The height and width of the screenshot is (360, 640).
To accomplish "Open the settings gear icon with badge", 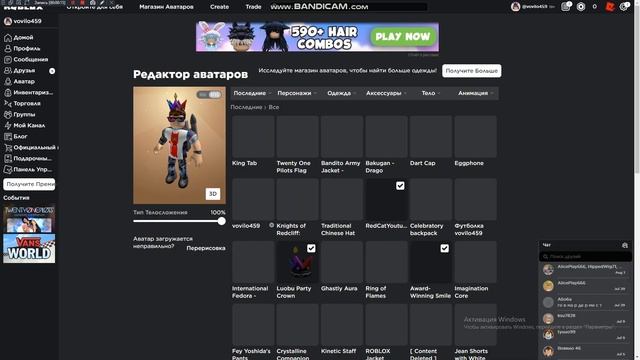I will click(x=624, y=7).
